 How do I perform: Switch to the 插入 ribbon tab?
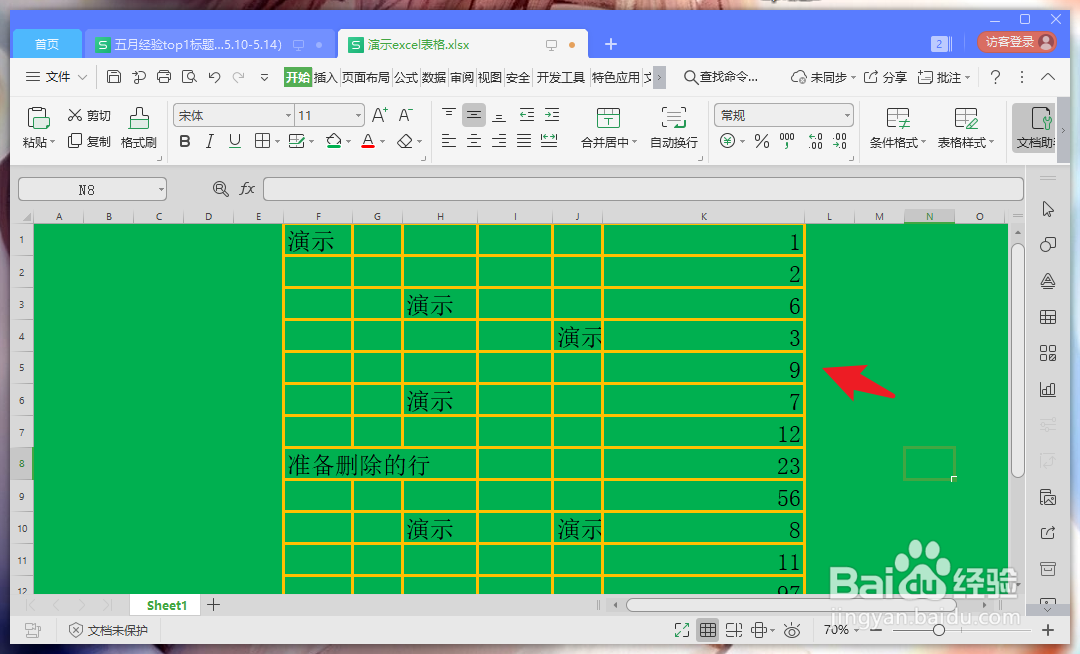tap(325, 77)
